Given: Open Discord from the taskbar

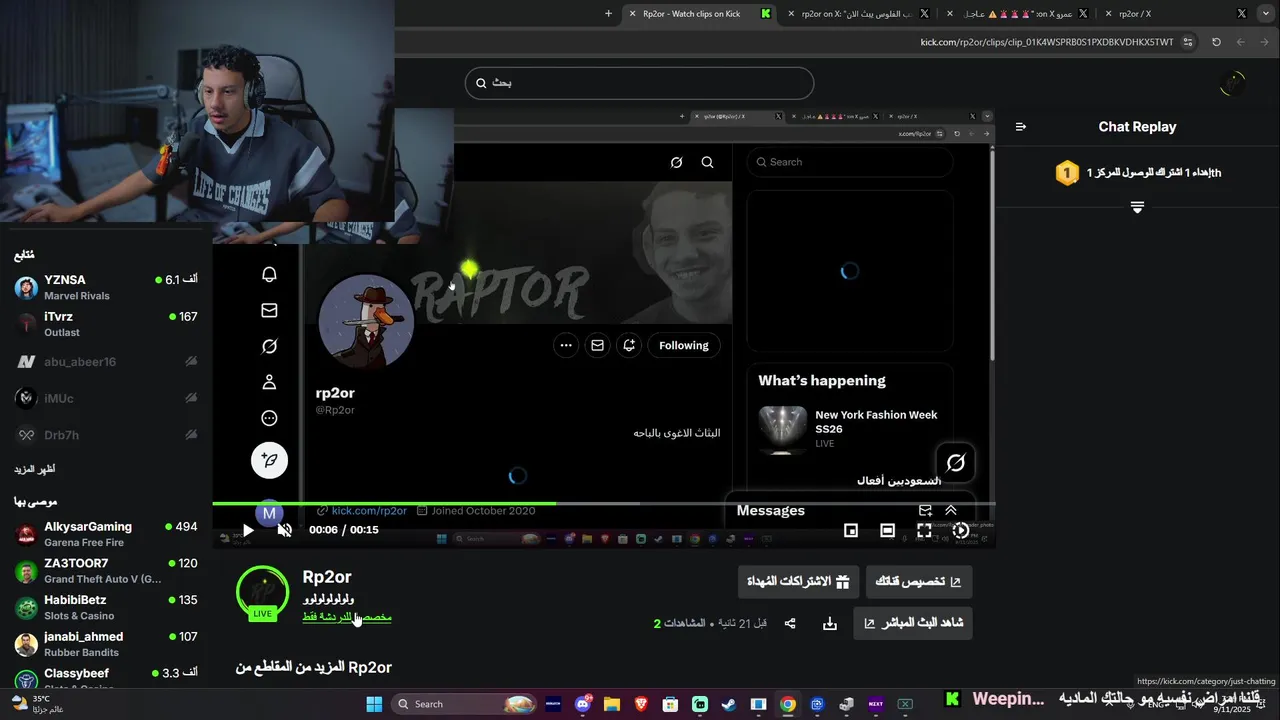Looking at the screenshot, I should point(583,704).
